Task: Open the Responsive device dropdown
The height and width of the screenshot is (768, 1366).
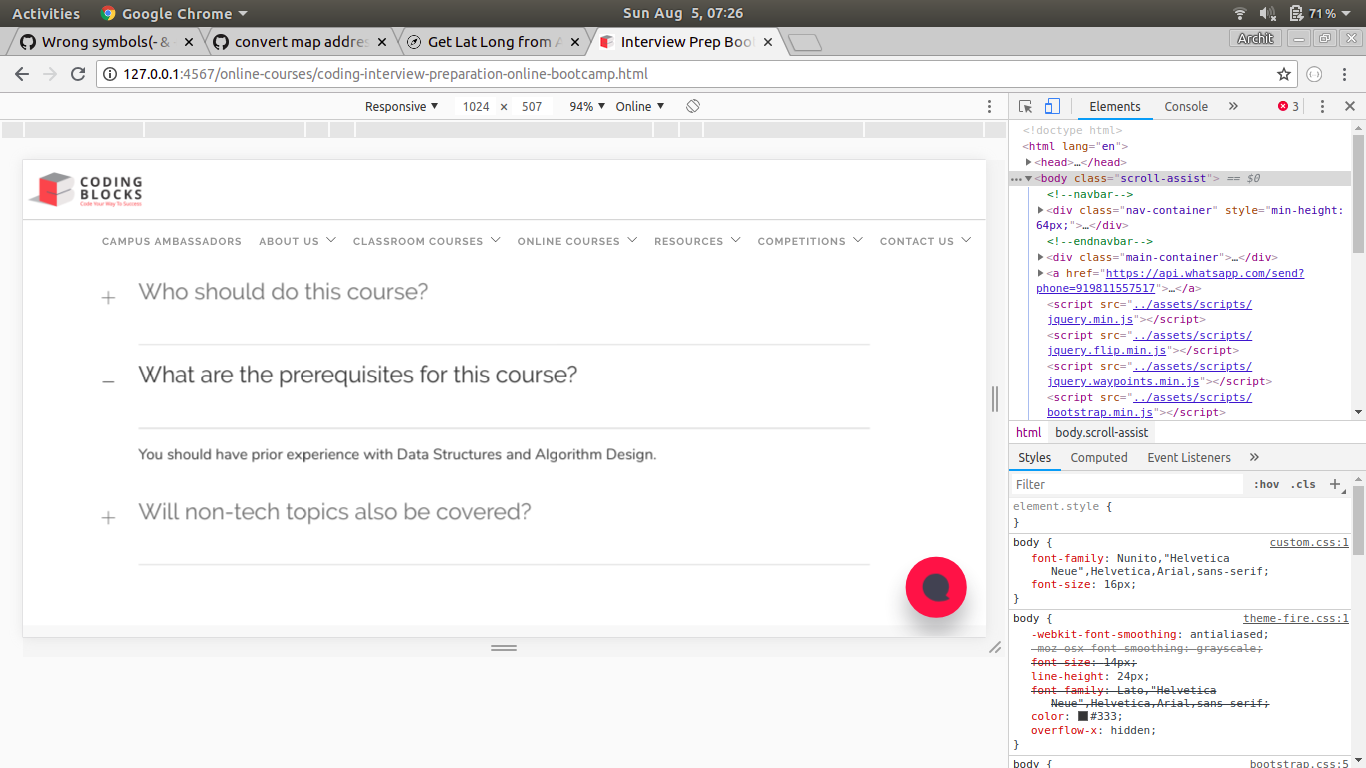Action: pyautogui.click(x=401, y=106)
